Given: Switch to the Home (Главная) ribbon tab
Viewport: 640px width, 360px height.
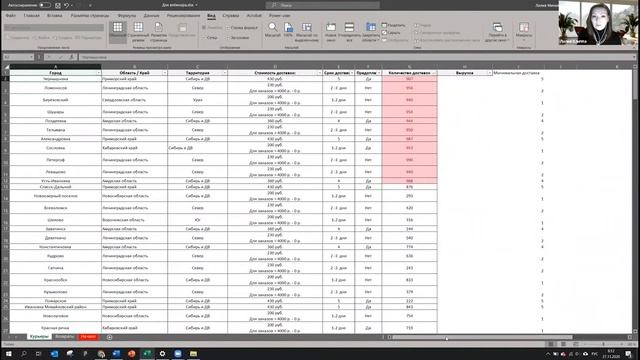Looking at the screenshot, I should [31, 16].
